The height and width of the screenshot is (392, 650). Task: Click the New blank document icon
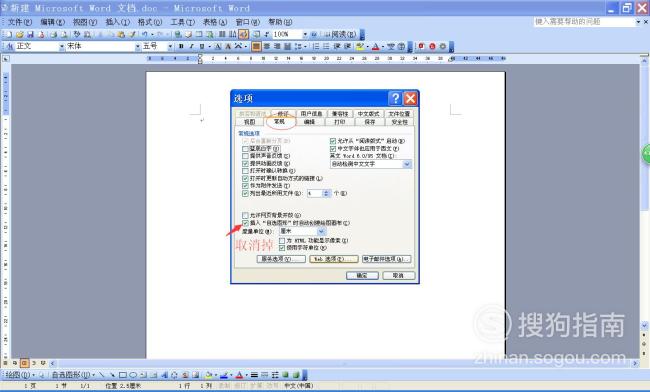pos(9,34)
